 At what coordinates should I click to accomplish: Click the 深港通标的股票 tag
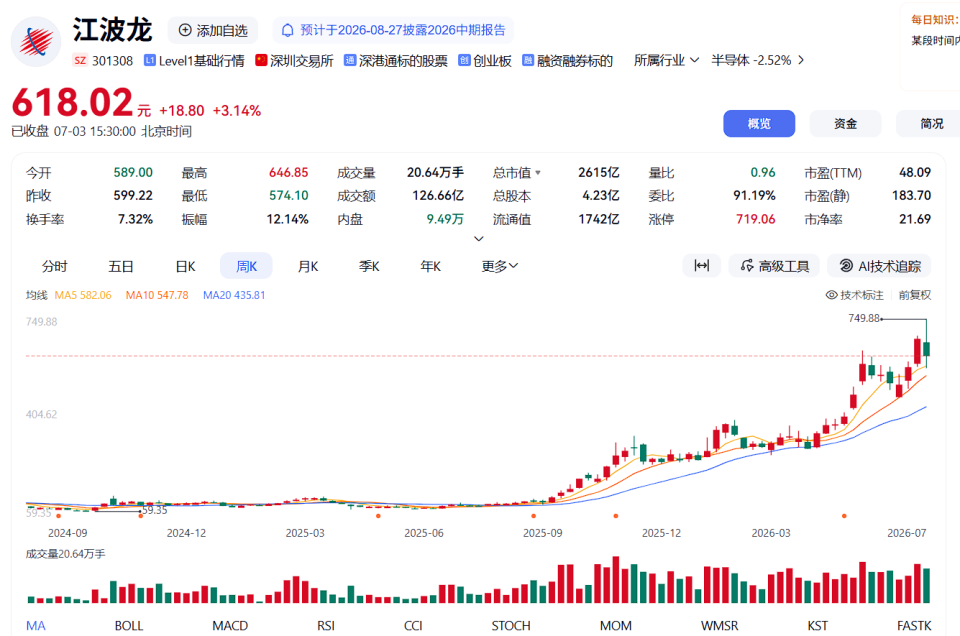(x=396, y=60)
